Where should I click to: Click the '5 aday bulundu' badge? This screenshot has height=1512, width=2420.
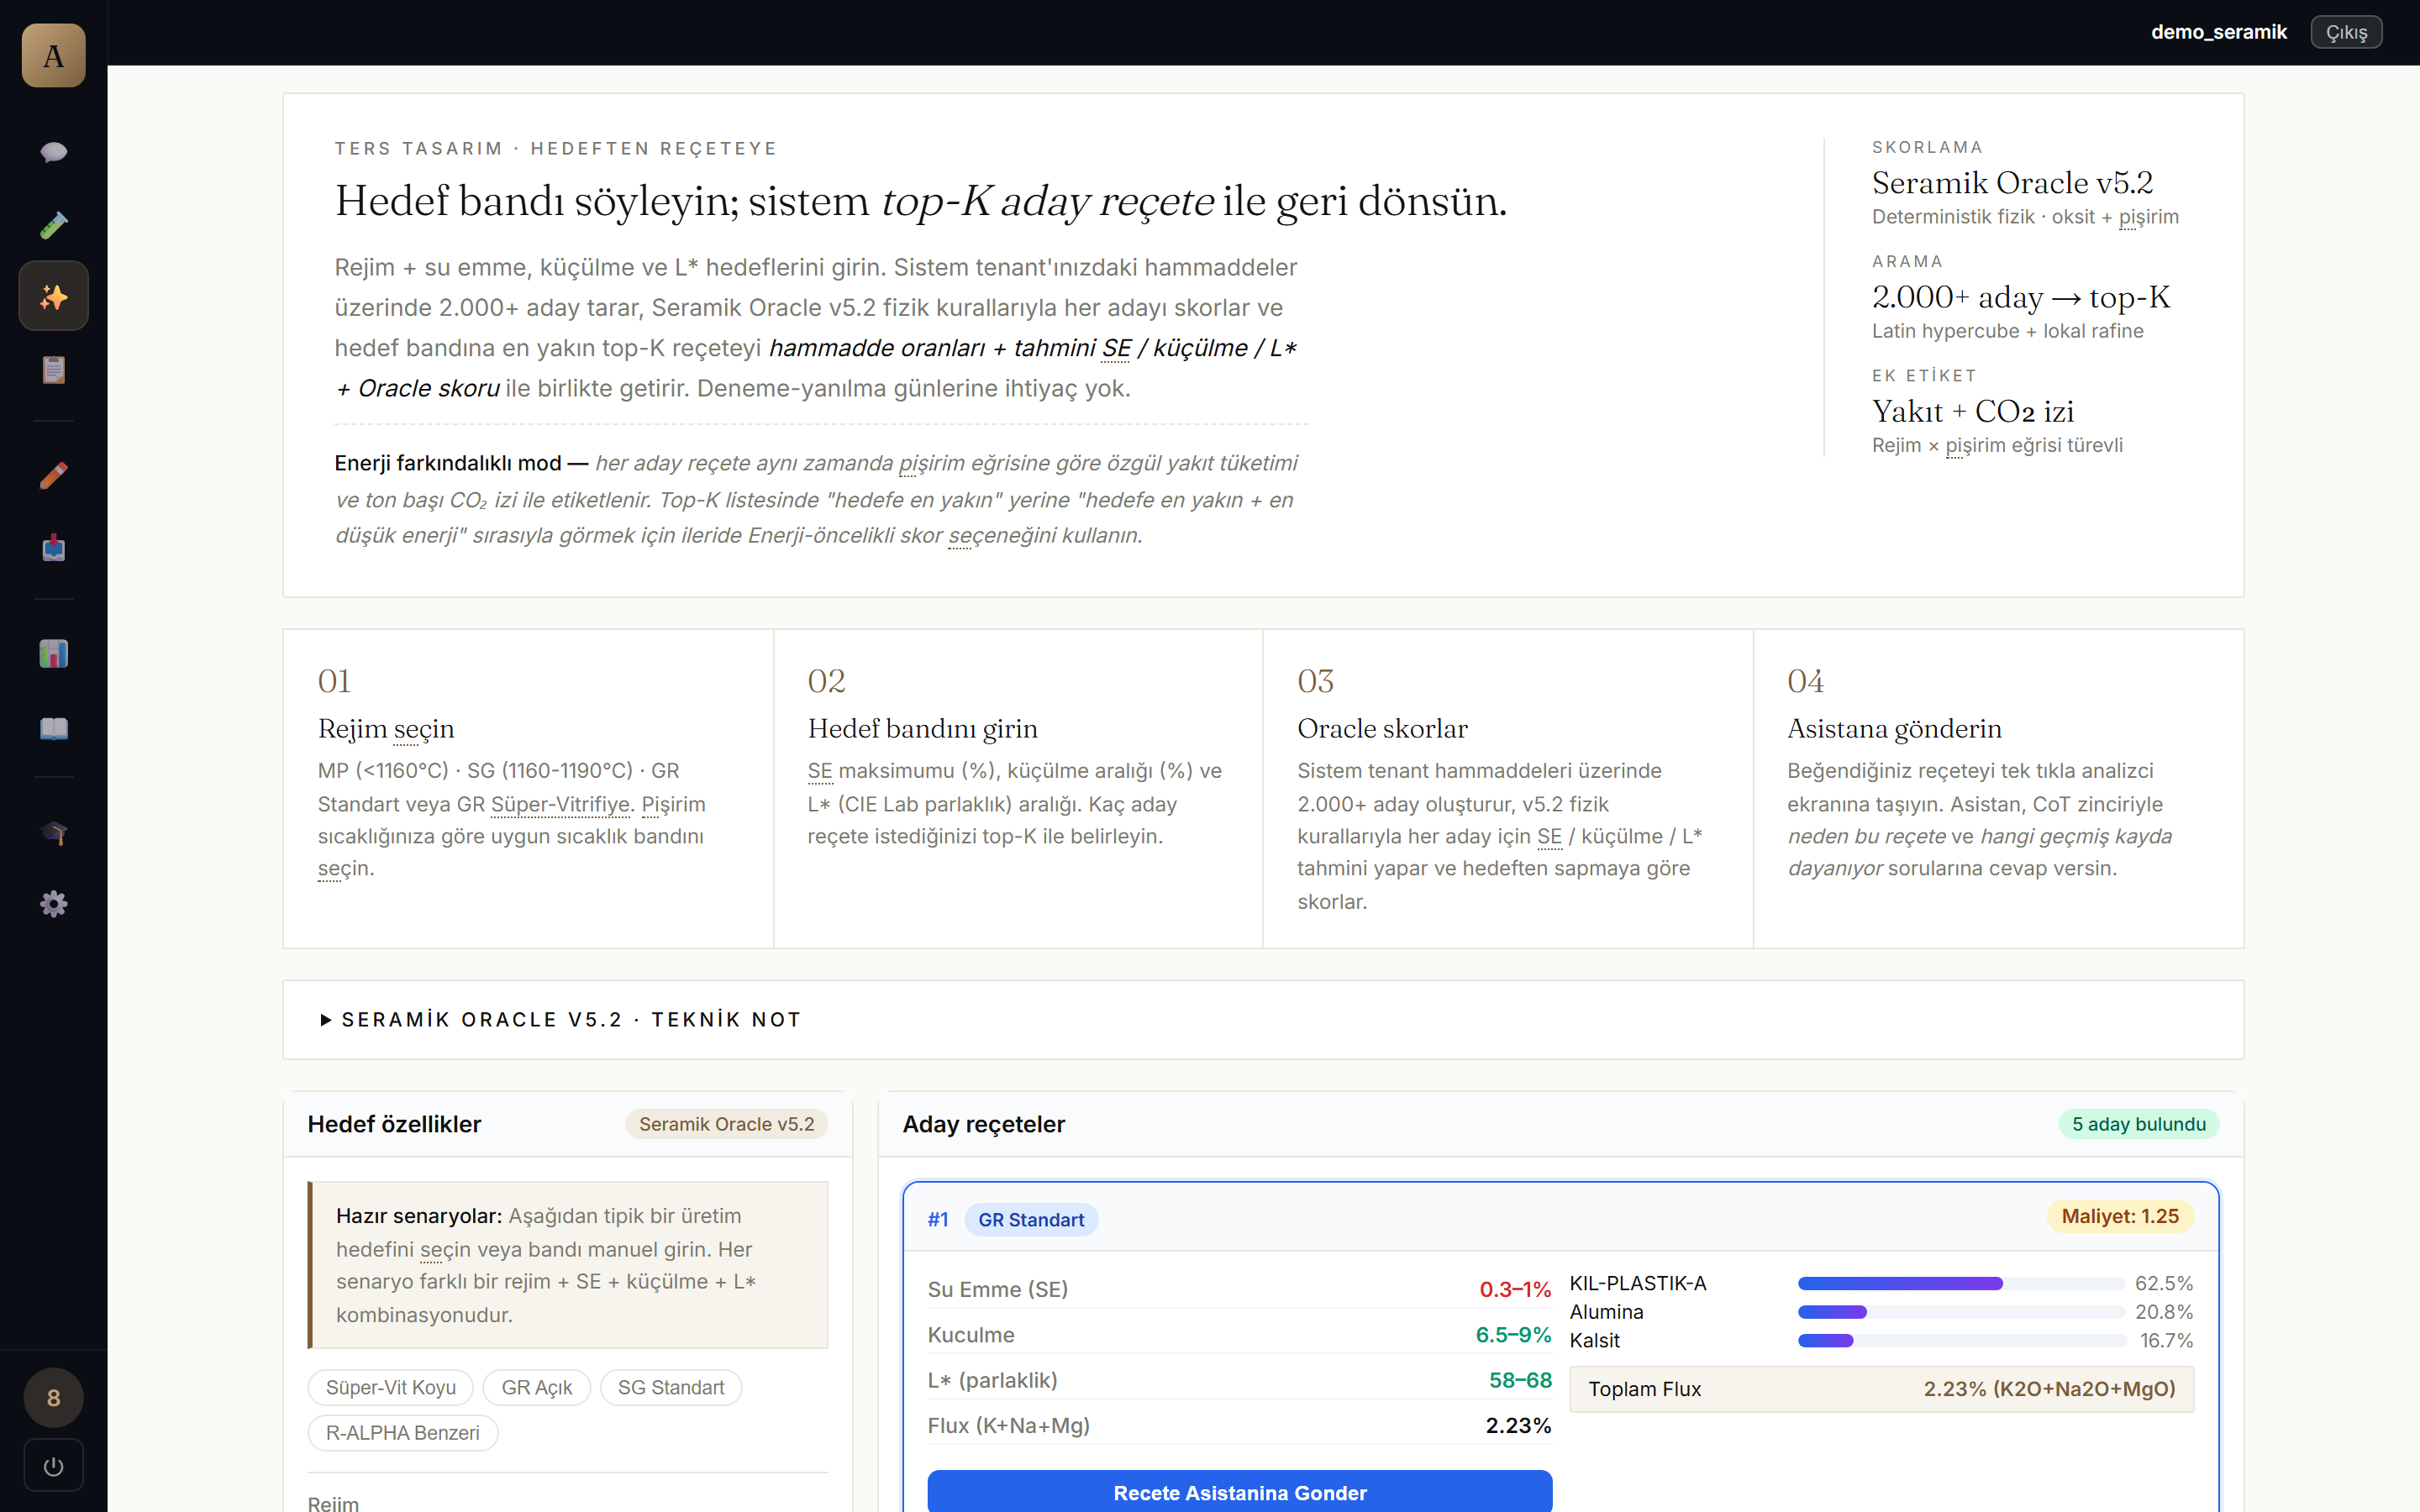pos(2139,1124)
